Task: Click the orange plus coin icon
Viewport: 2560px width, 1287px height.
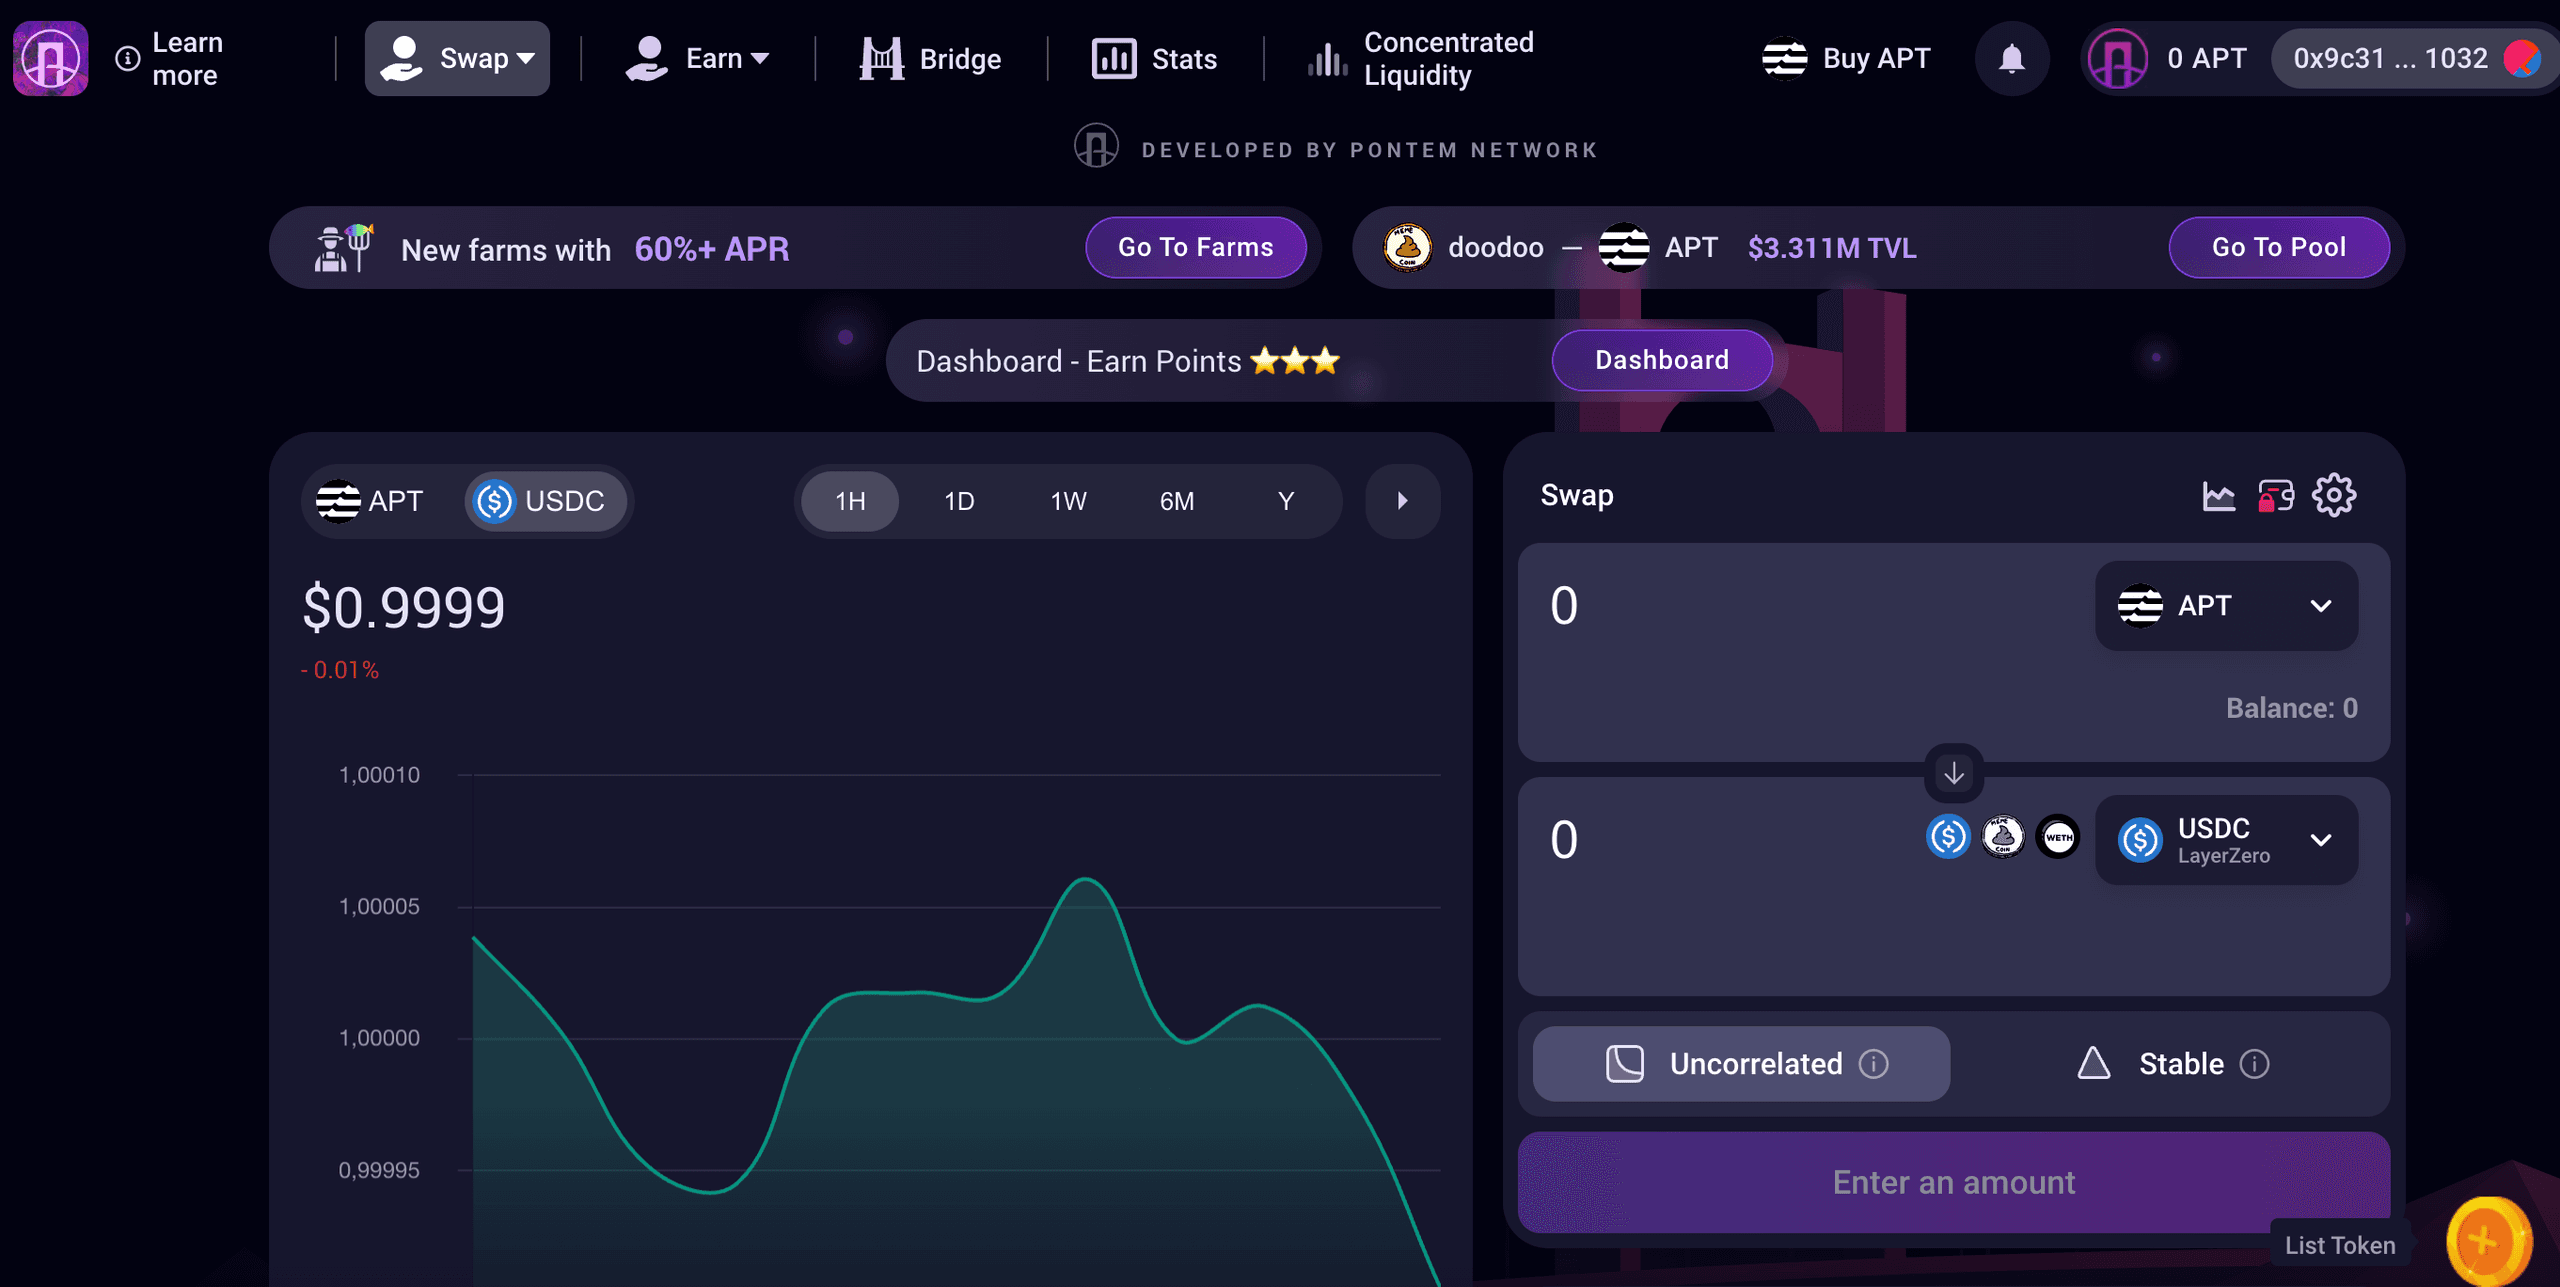Action: 2488,1241
